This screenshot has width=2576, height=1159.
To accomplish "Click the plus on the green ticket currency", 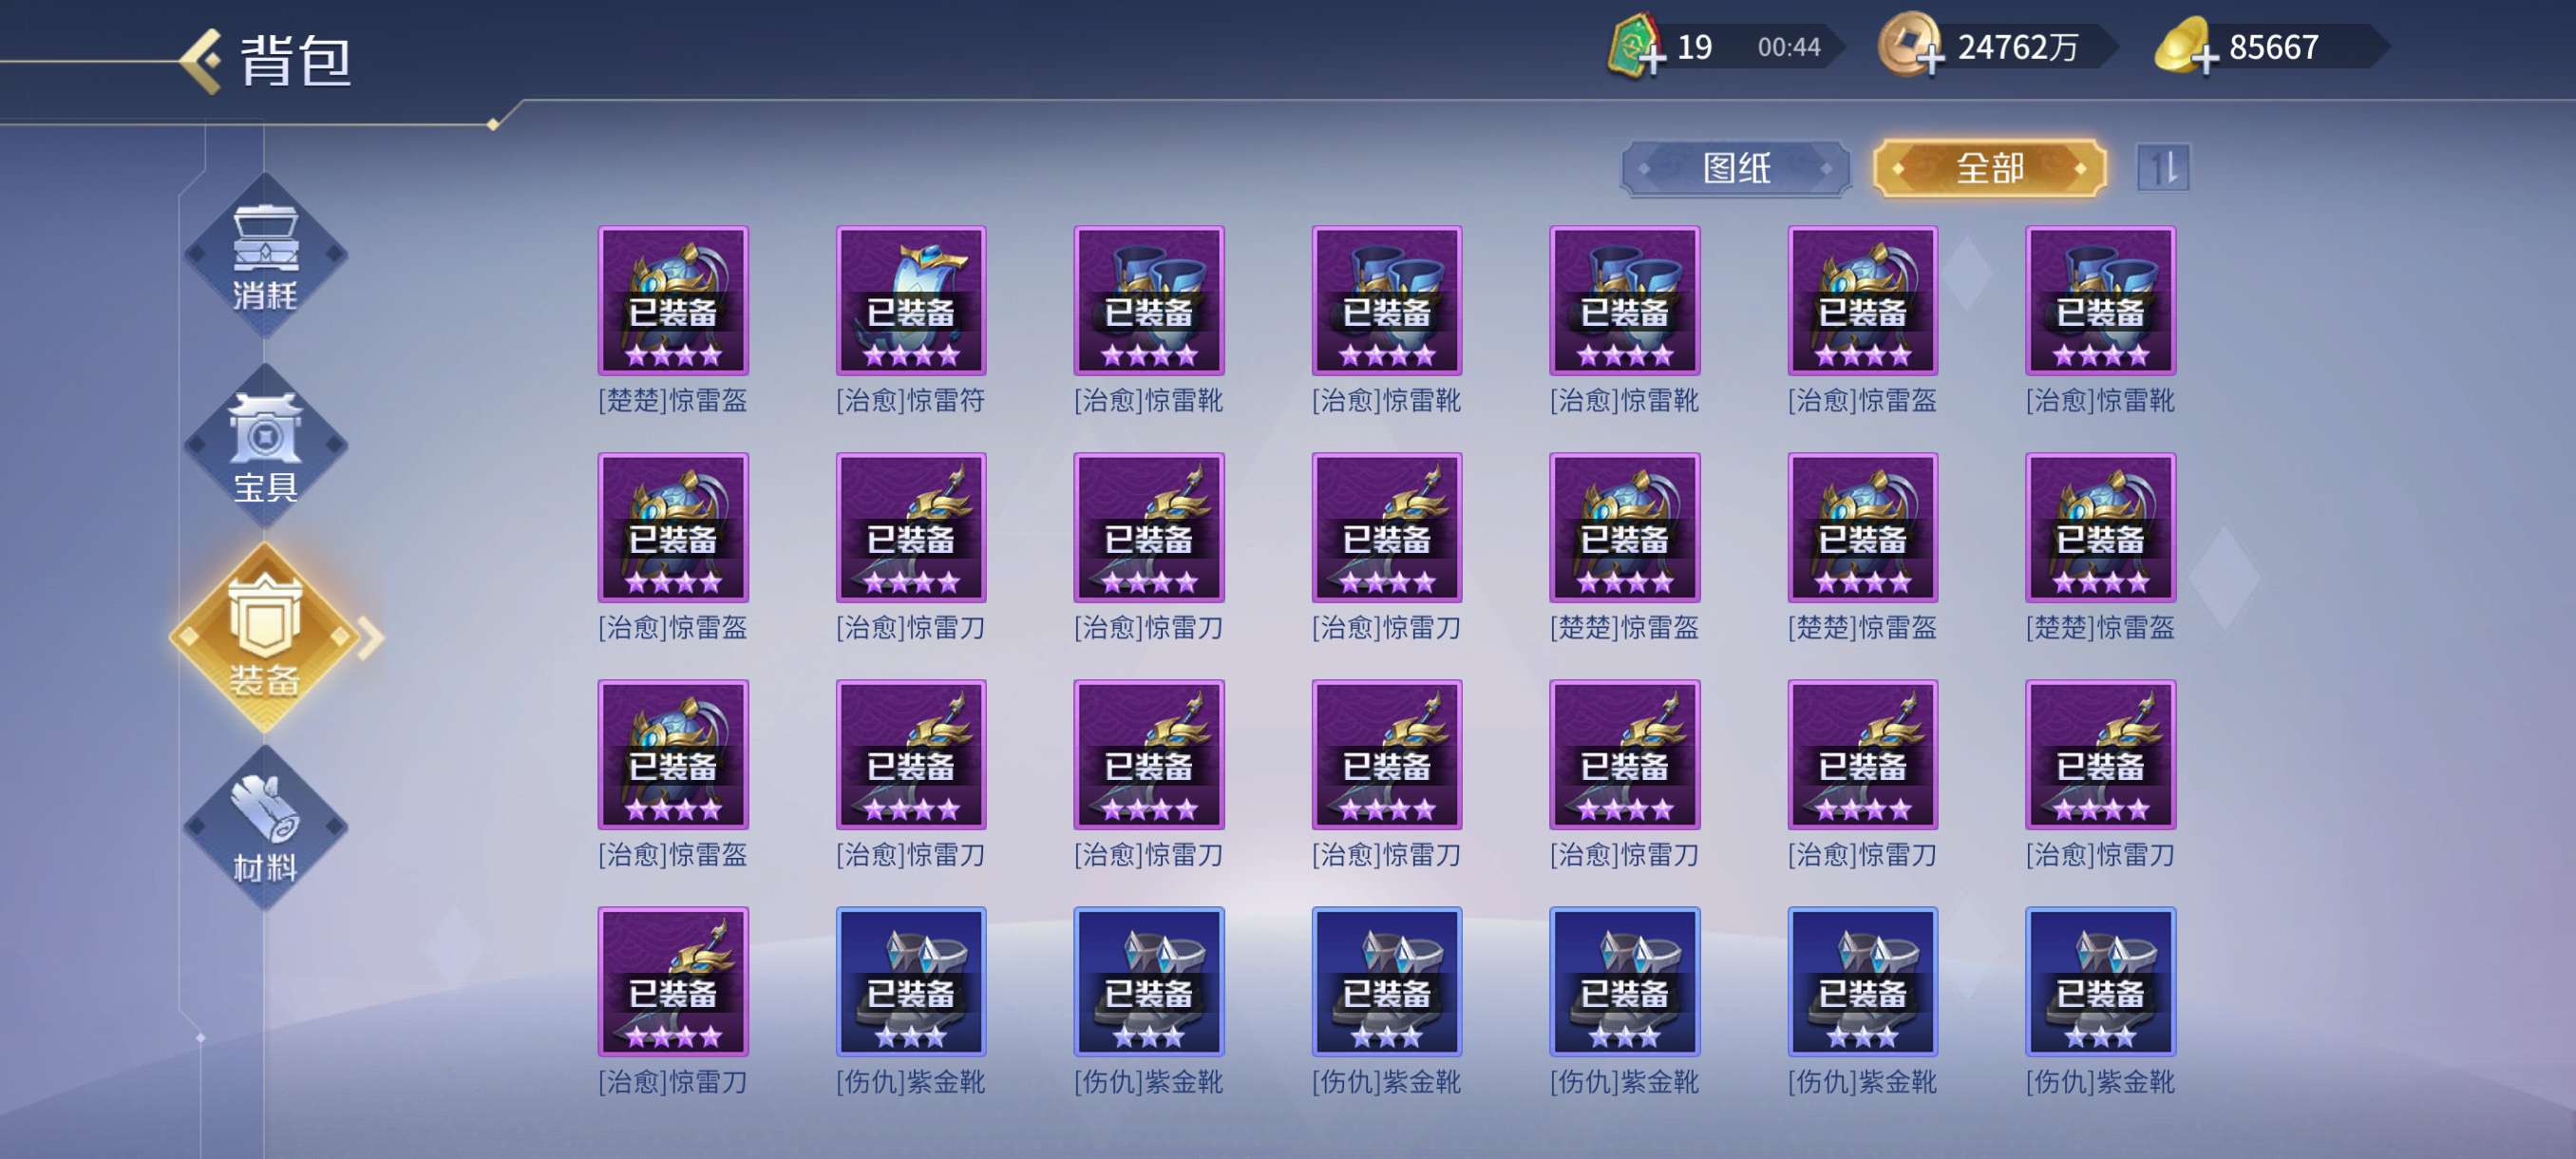I will point(1652,57).
